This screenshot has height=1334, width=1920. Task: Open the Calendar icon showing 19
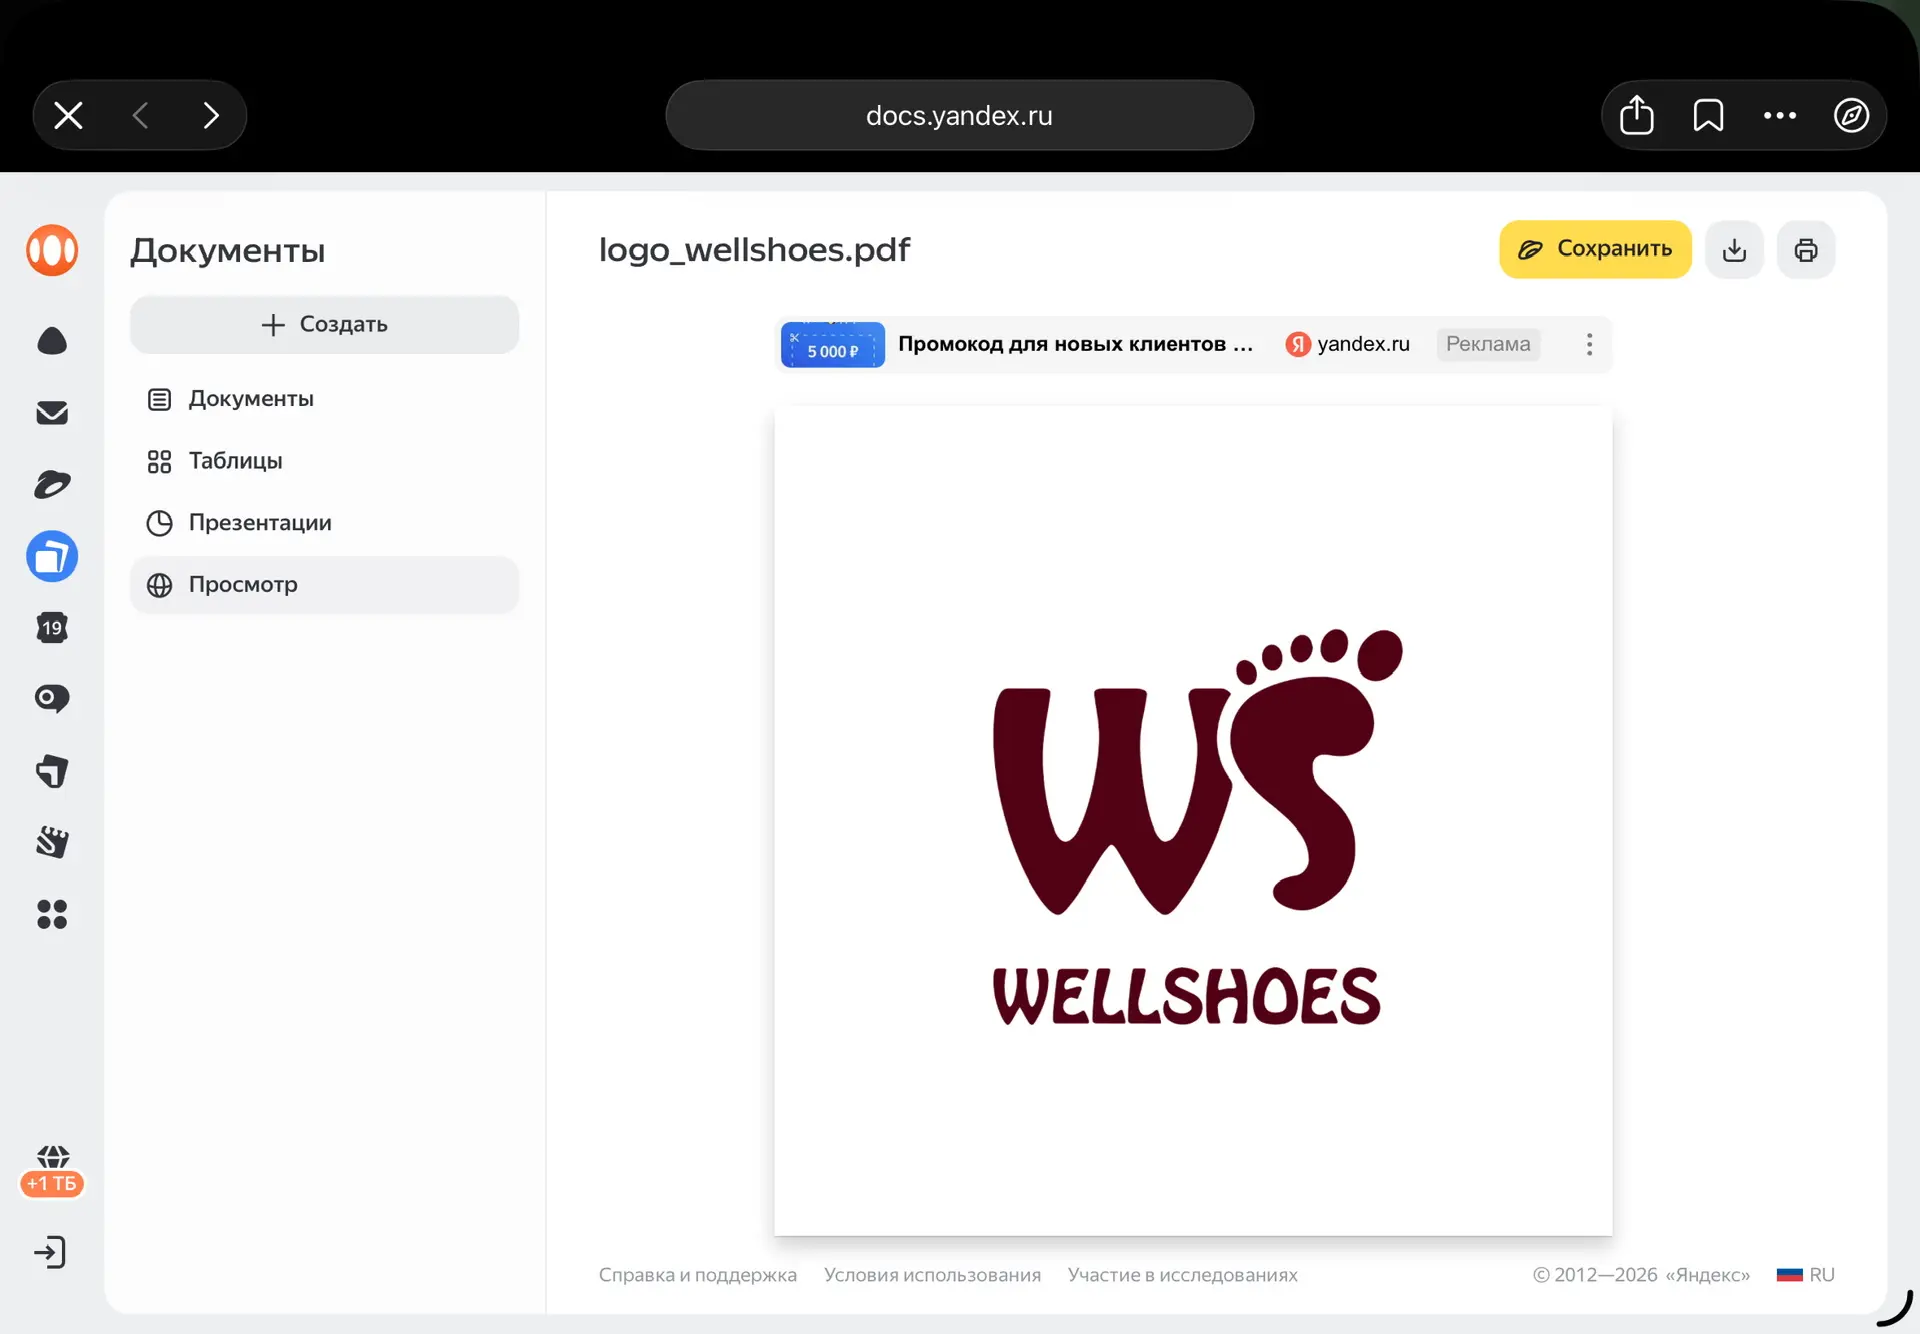pyautogui.click(x=52, y=628)
